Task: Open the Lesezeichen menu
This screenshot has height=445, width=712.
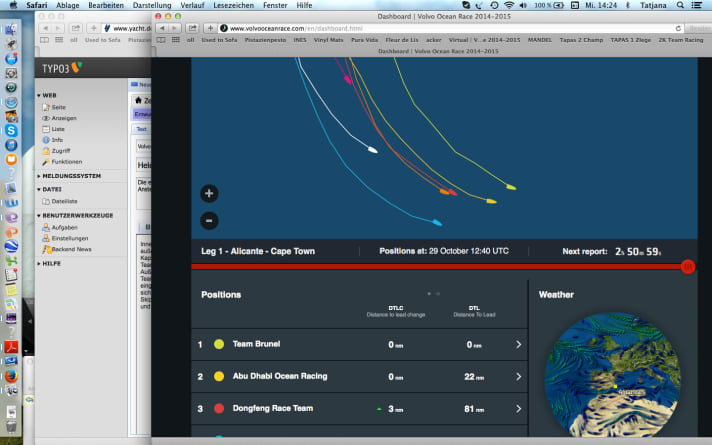Action: (x=233, y=5)
